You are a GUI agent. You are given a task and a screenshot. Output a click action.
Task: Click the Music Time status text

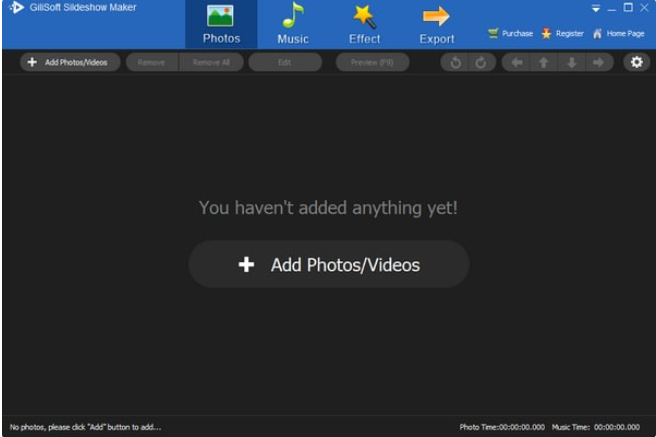pos(596,427)
